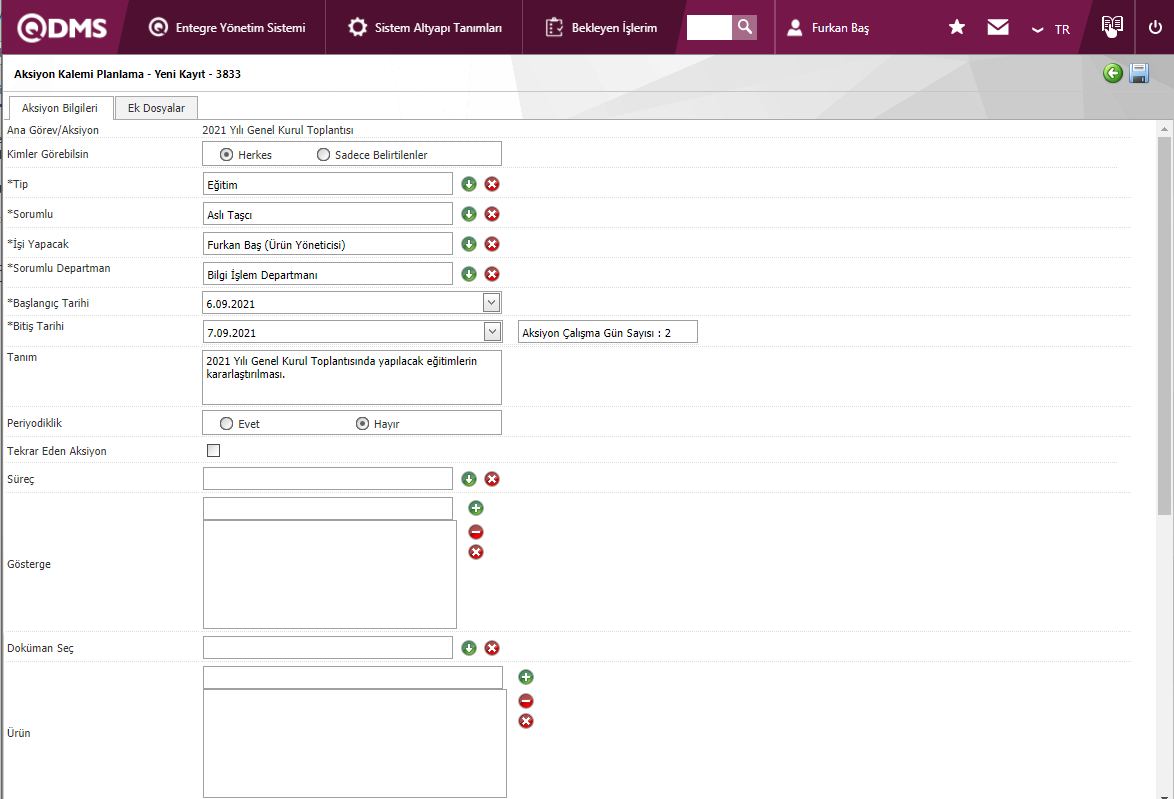Open the favorites star icon
Image resolution: width=1174 pixels, height=799 pixels.
pos(956,27)
